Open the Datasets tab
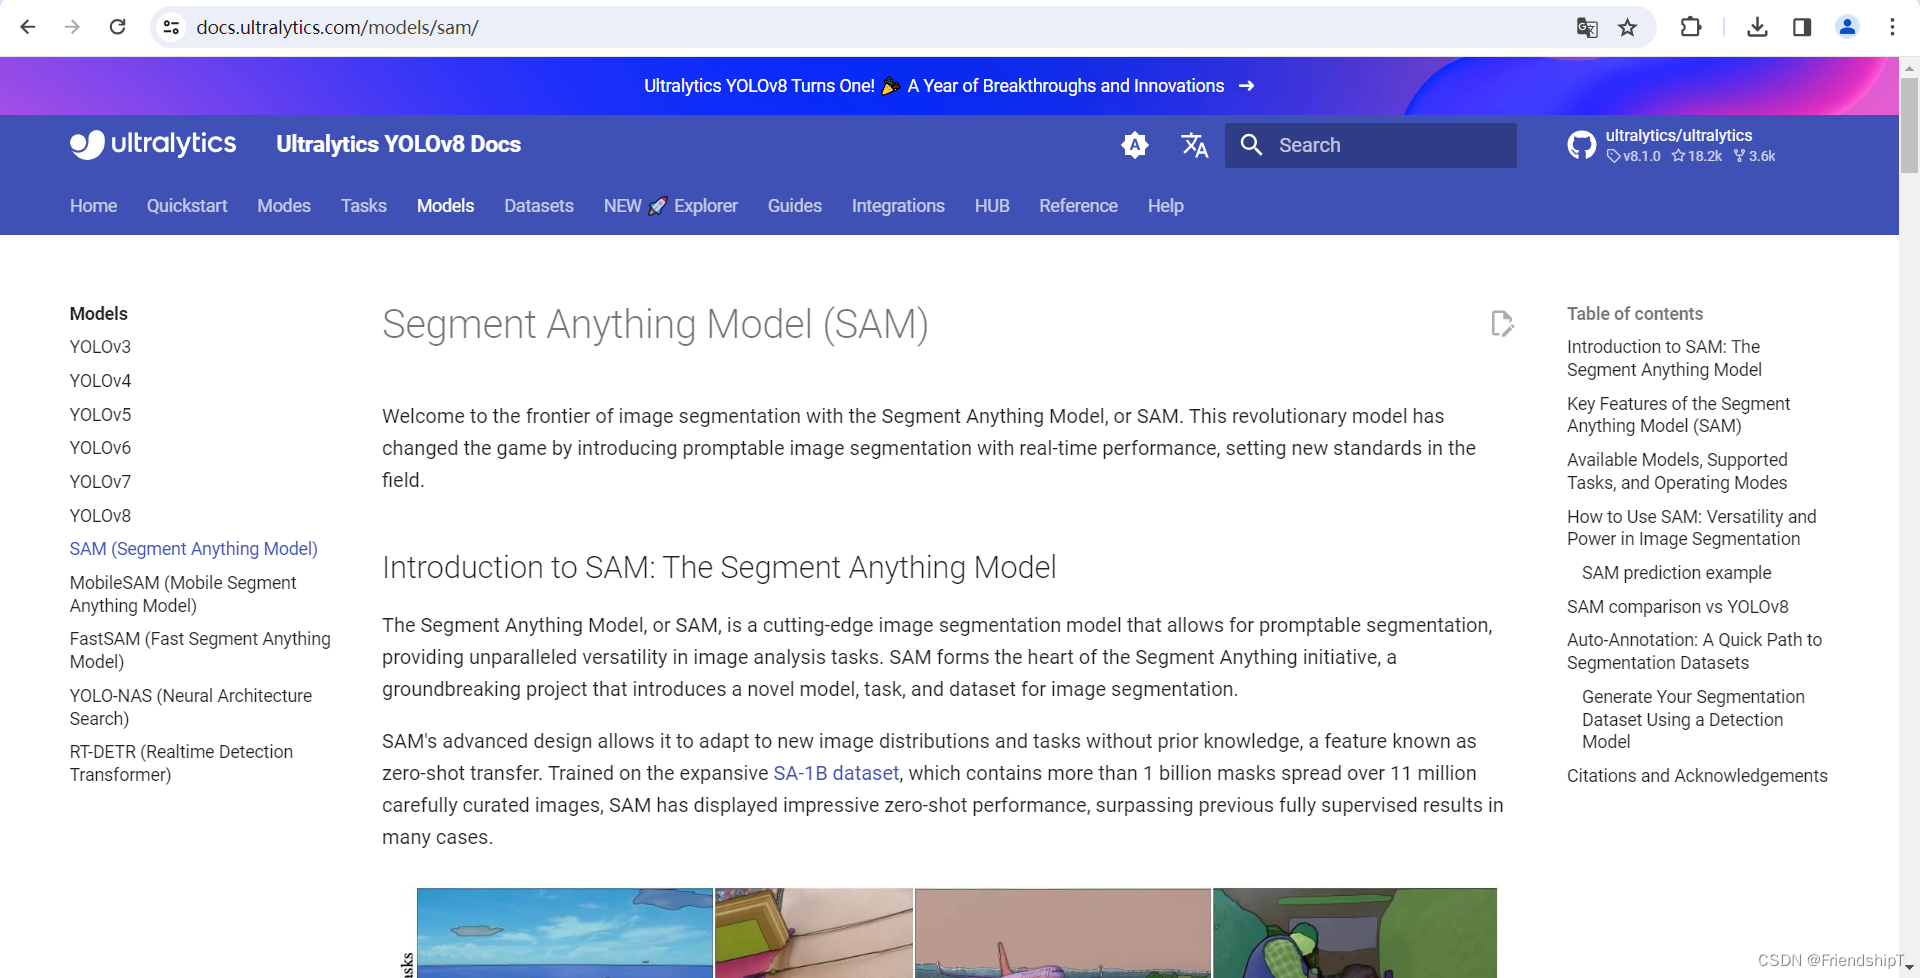Screen dimensions: 1920x978 [539, 205]
